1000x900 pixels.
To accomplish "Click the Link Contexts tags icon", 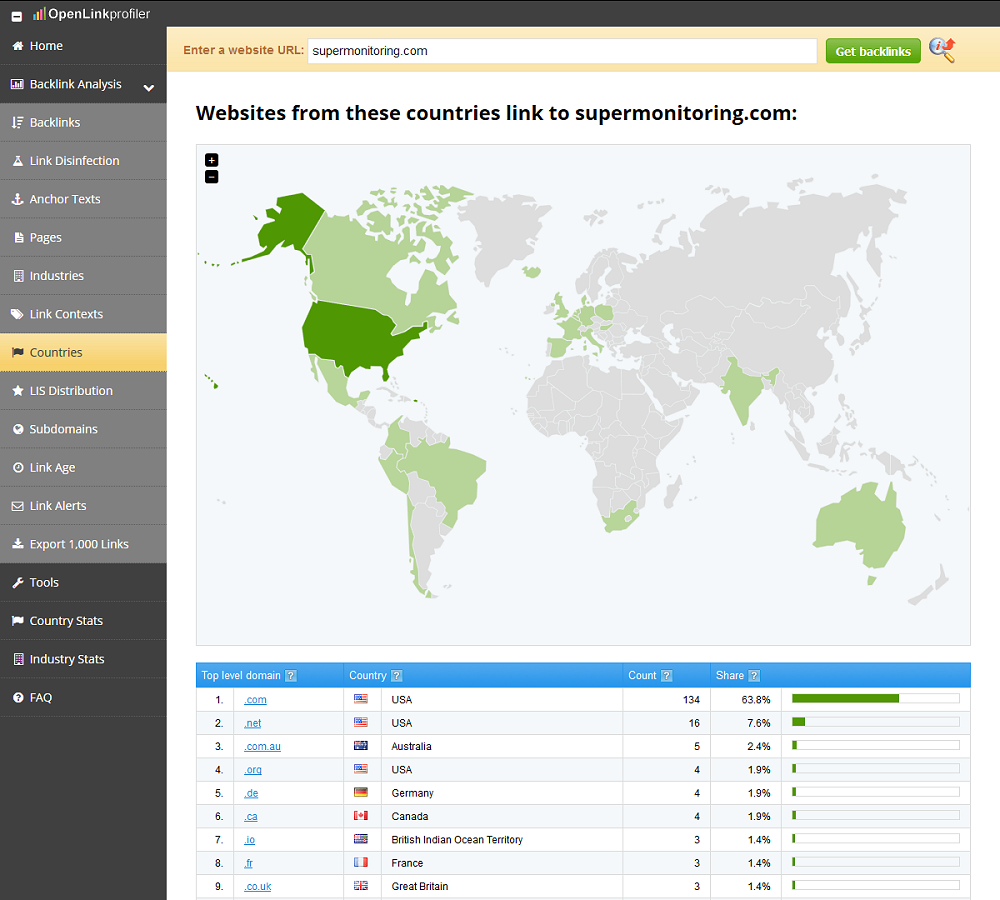I will coord(18,314).
